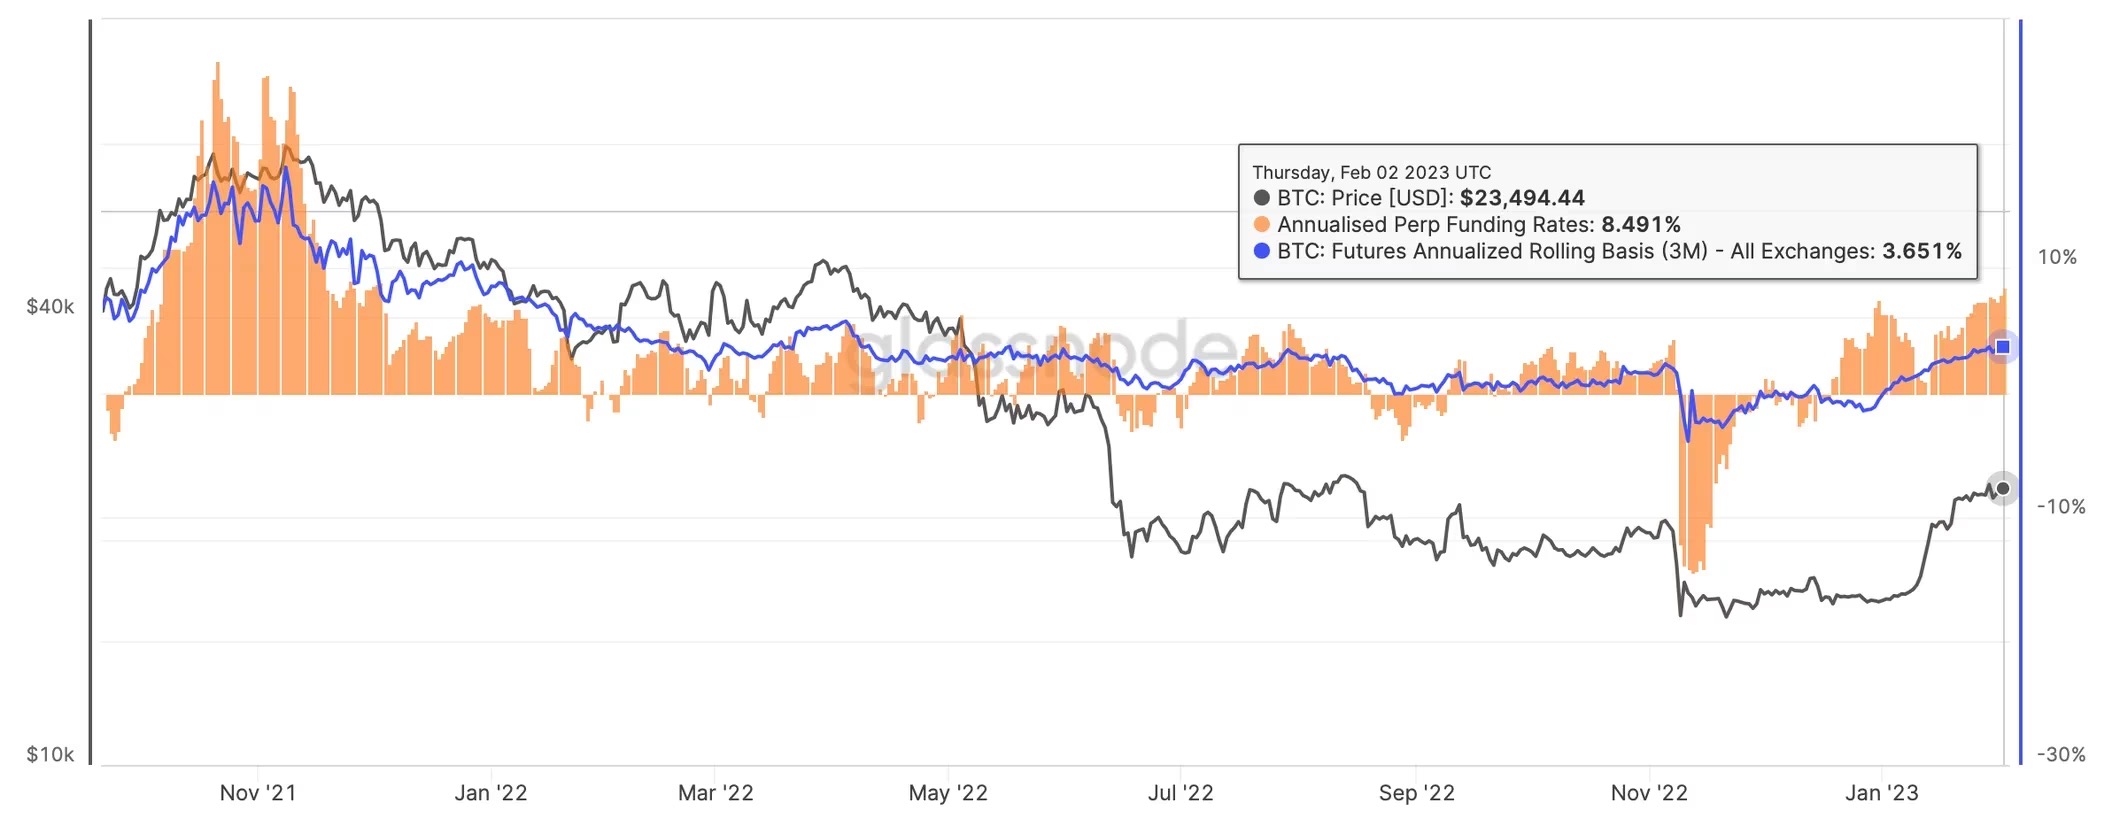Select the Nov '21 x-axis label

tap(258, 793)
